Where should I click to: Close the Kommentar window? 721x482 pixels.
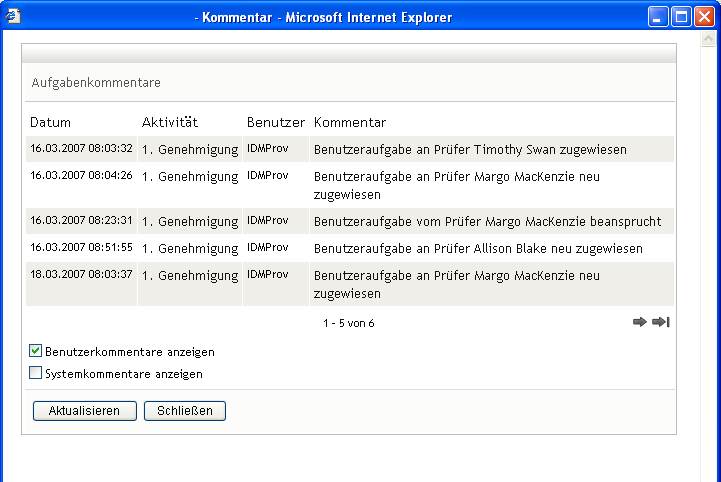[704, 17]
